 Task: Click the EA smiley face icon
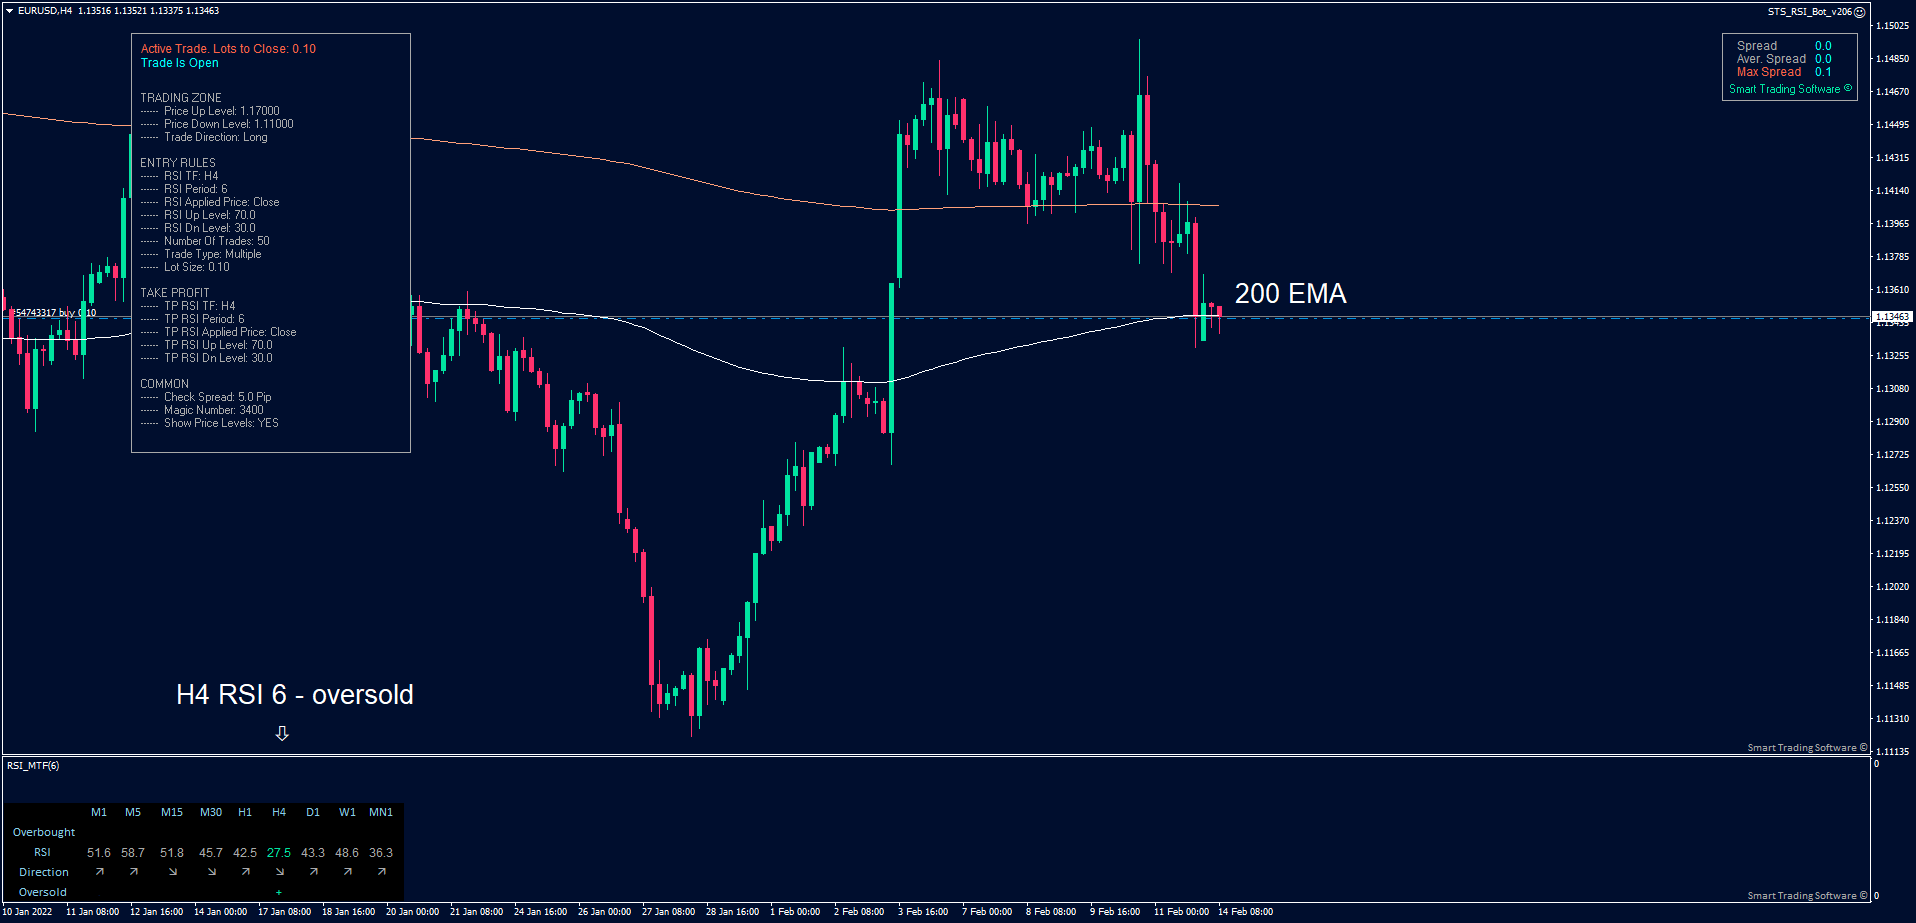coord(1860,12)
